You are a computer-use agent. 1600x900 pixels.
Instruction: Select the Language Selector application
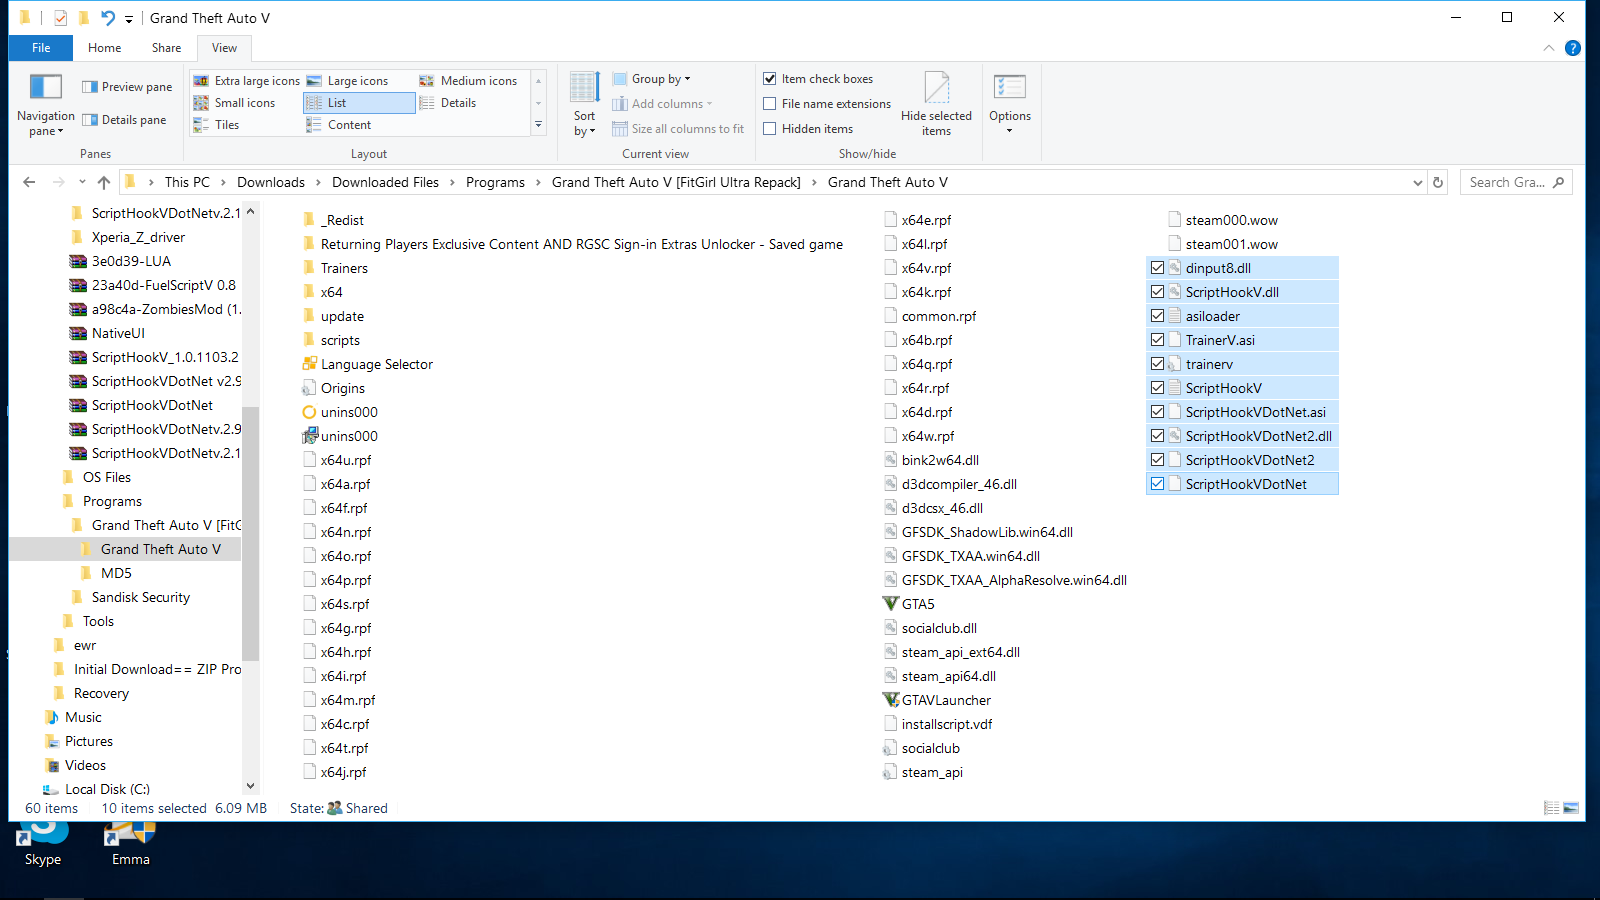pos(368,364)
